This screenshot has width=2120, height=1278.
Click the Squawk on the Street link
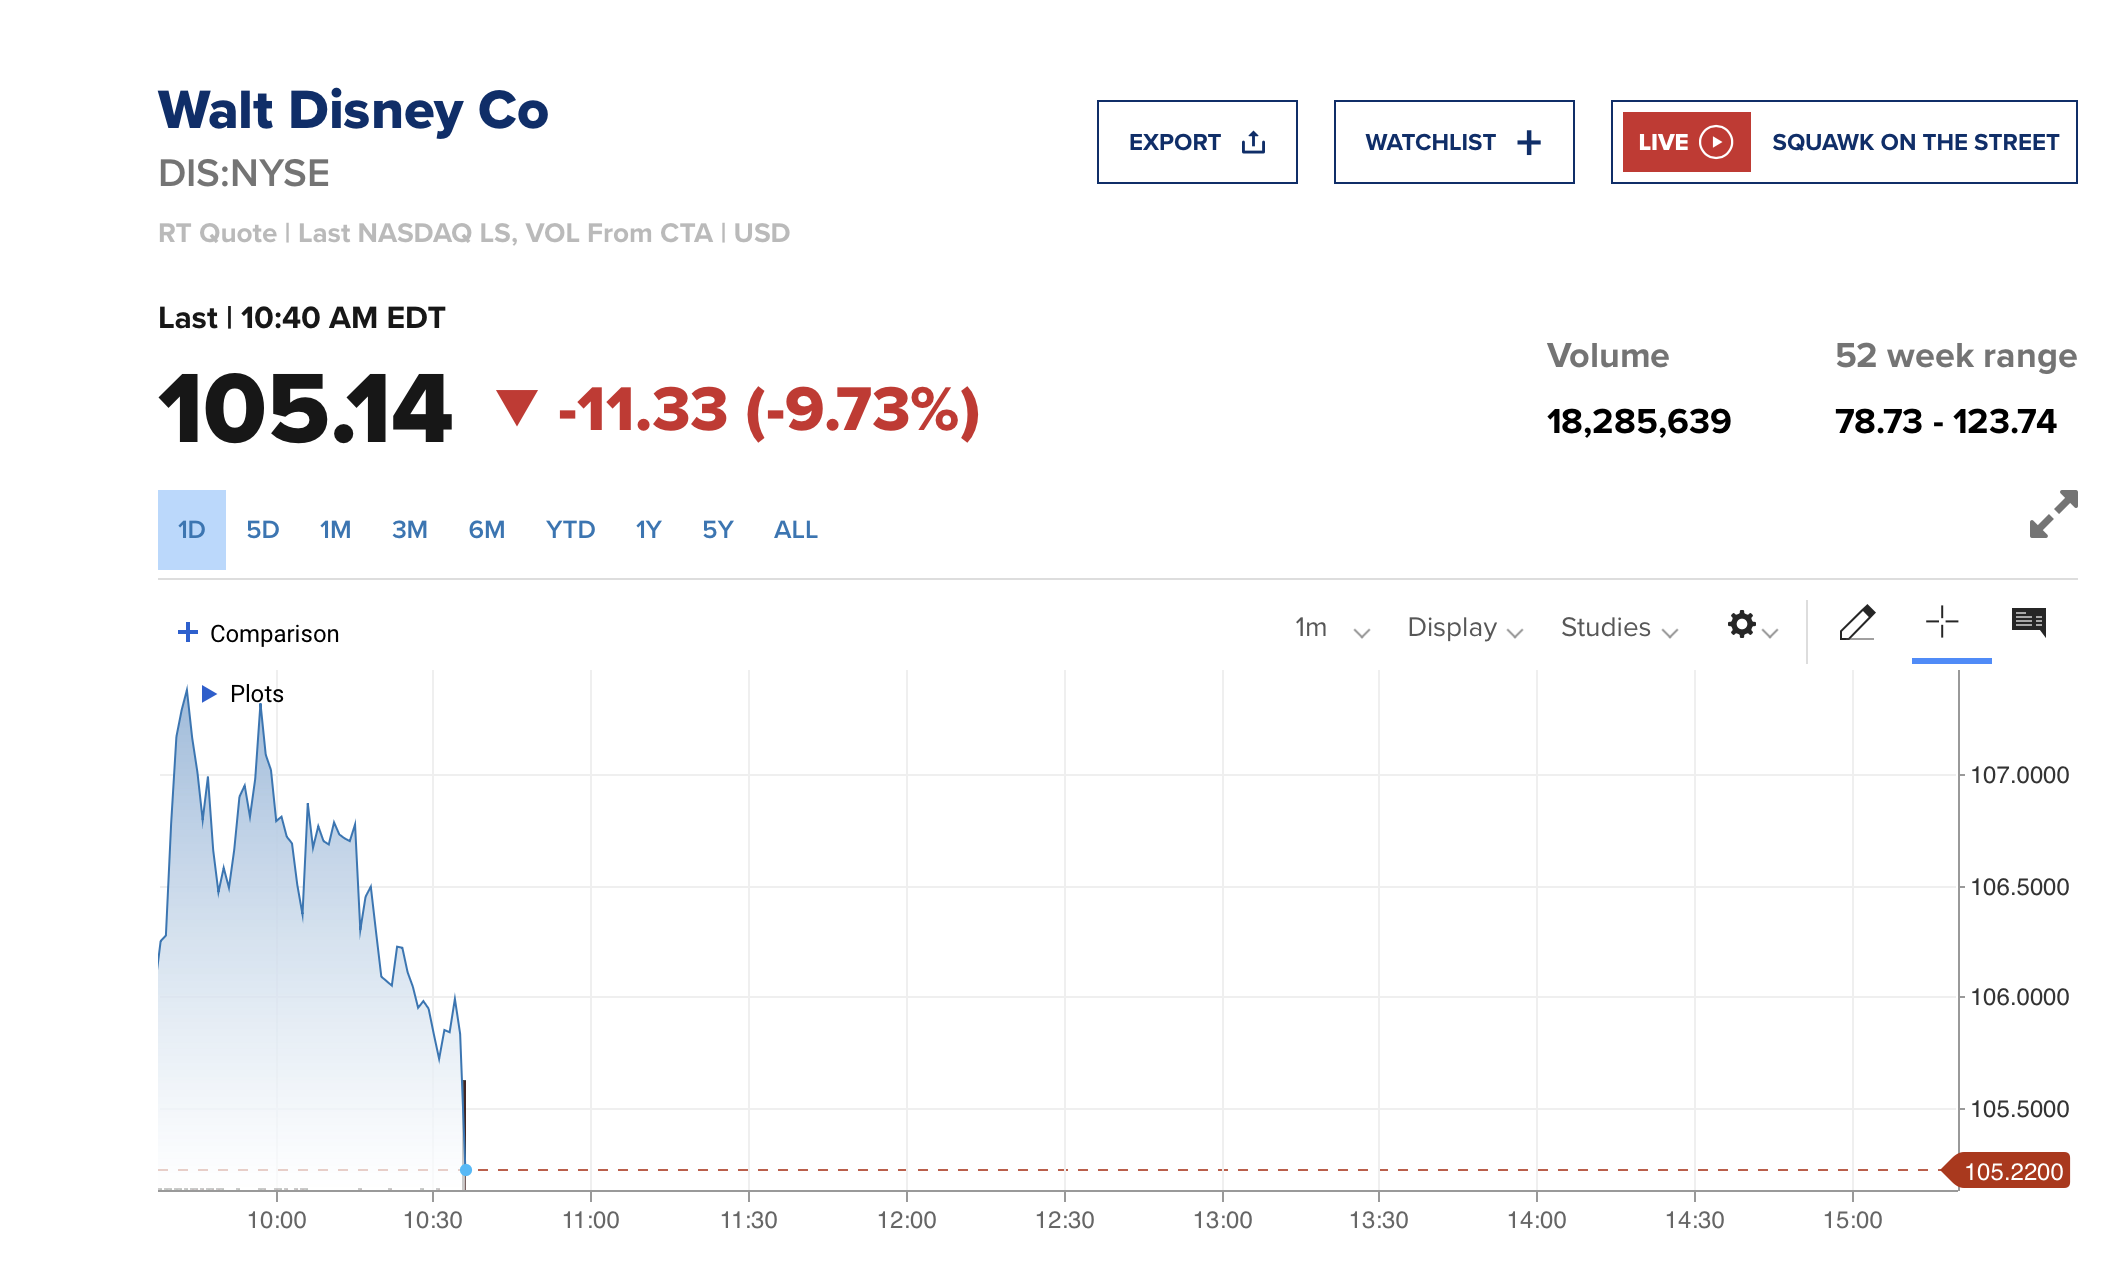pyautogui.click(x=1915, y=142)
